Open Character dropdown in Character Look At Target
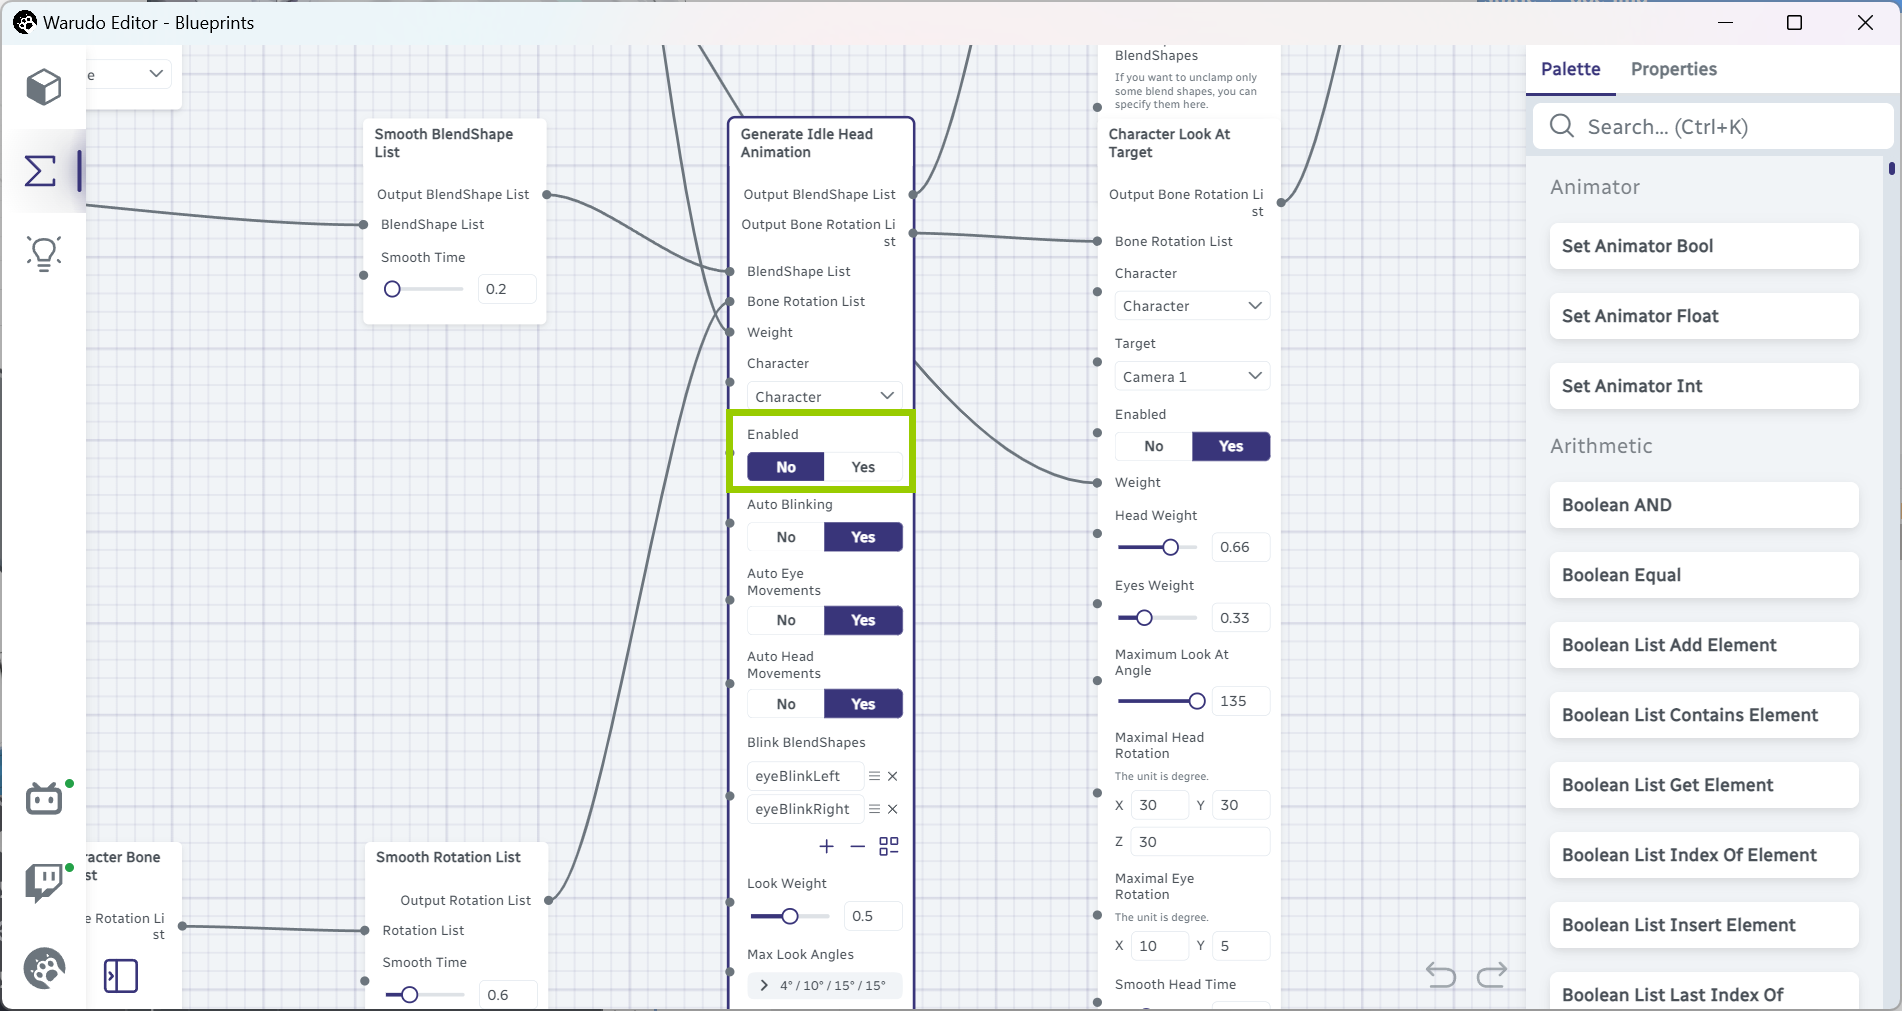Viewport: 1902px width, 1011px height. coord(1192,306)
